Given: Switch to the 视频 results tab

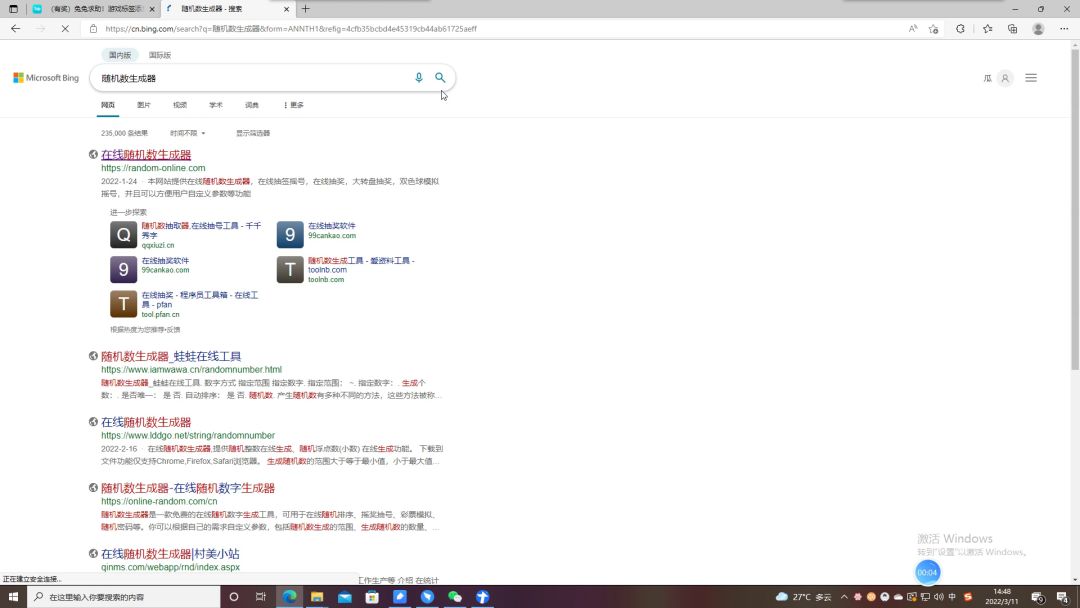Looking at the screenshot, I should click(x=180, y=105).
